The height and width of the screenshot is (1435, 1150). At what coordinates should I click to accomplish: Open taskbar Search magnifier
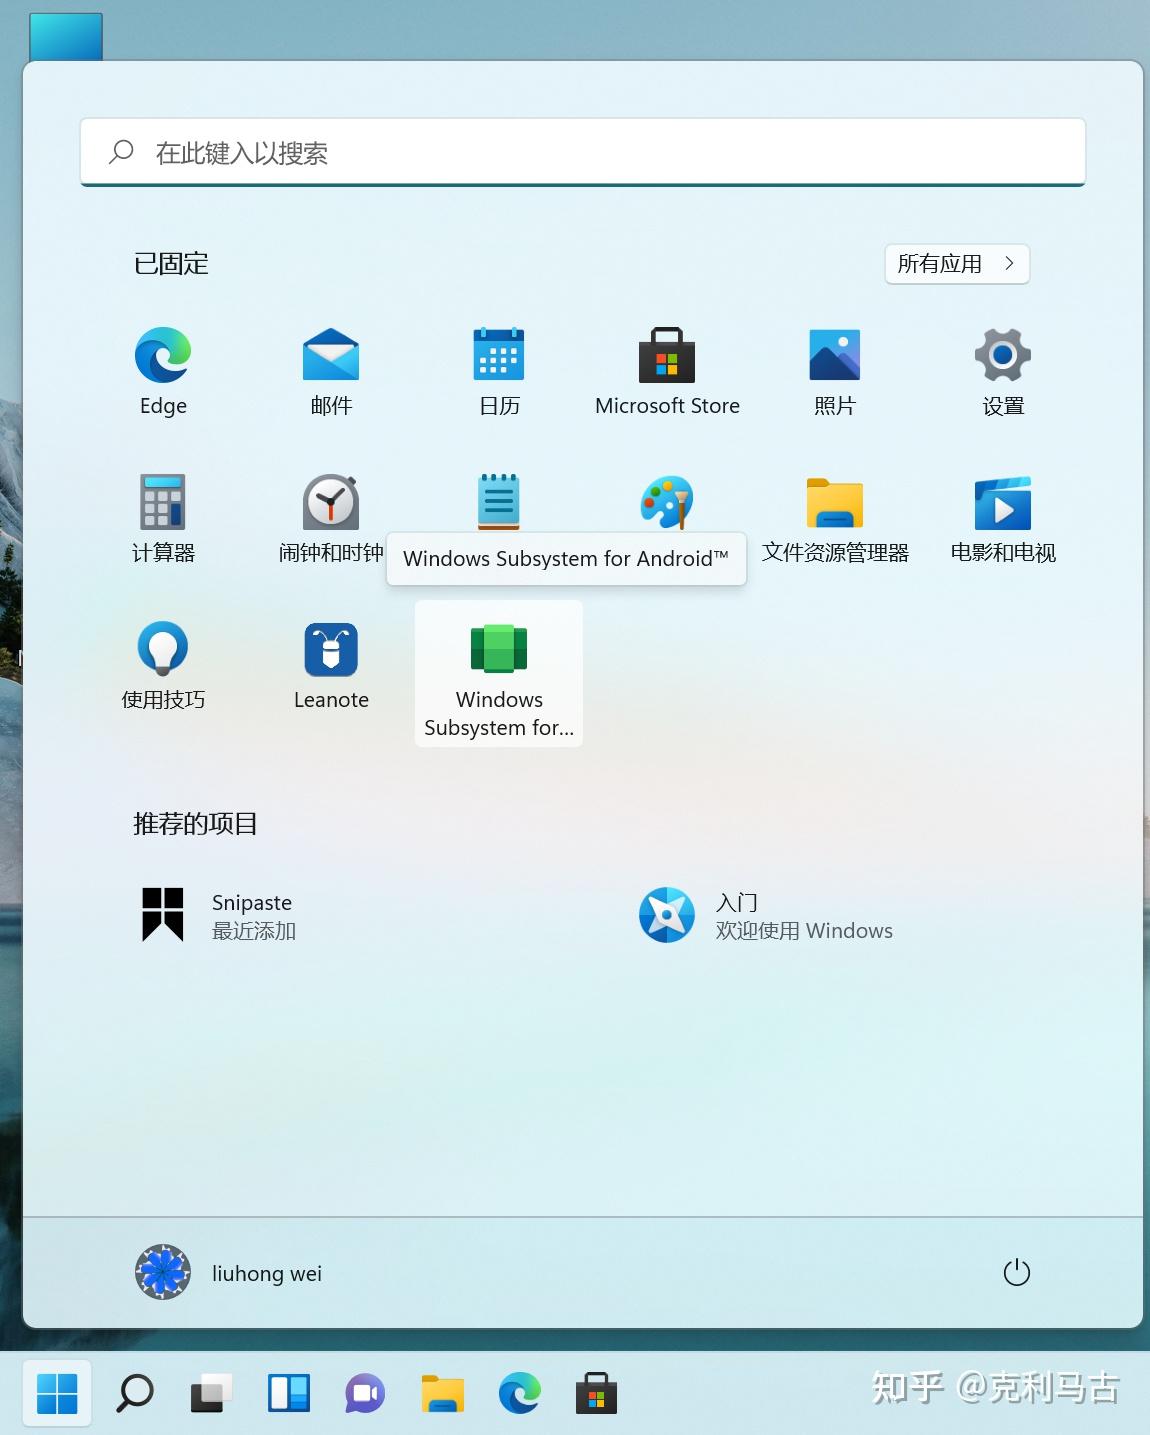click(x=135, y=1393)
